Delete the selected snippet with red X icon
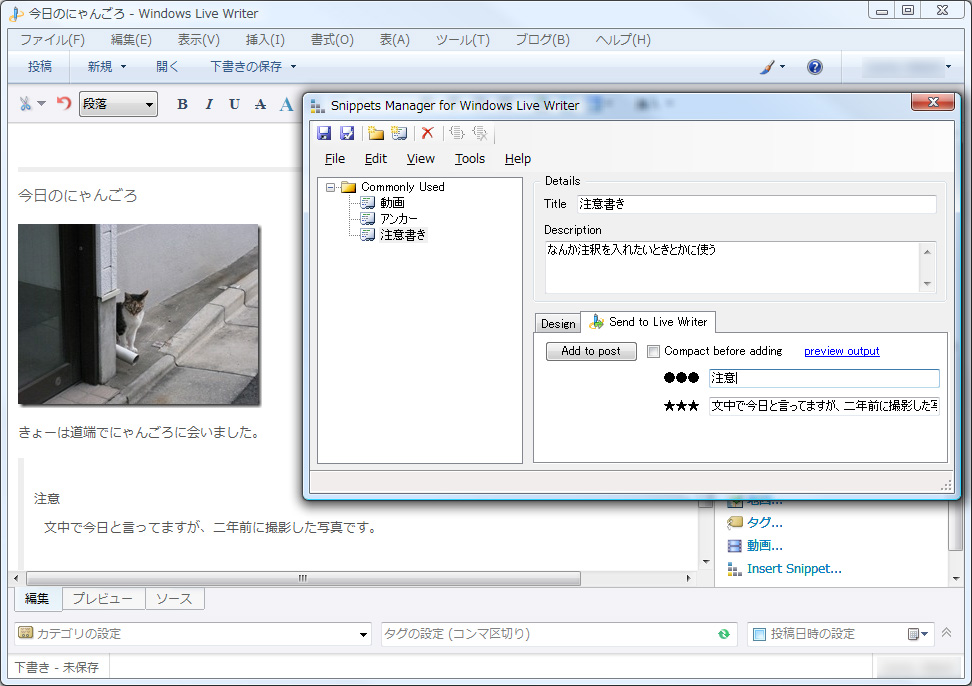The image size is (972, 686). coord(427,132)
